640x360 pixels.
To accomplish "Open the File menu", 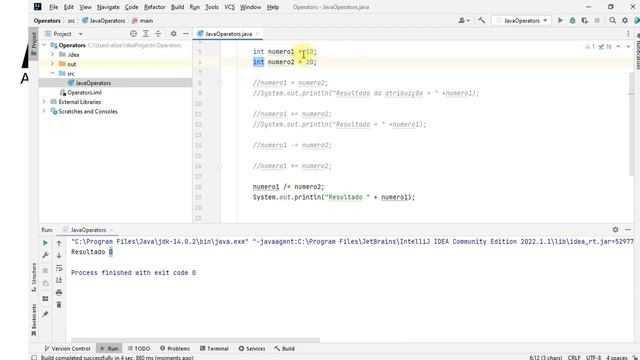I will click(53, 7).
